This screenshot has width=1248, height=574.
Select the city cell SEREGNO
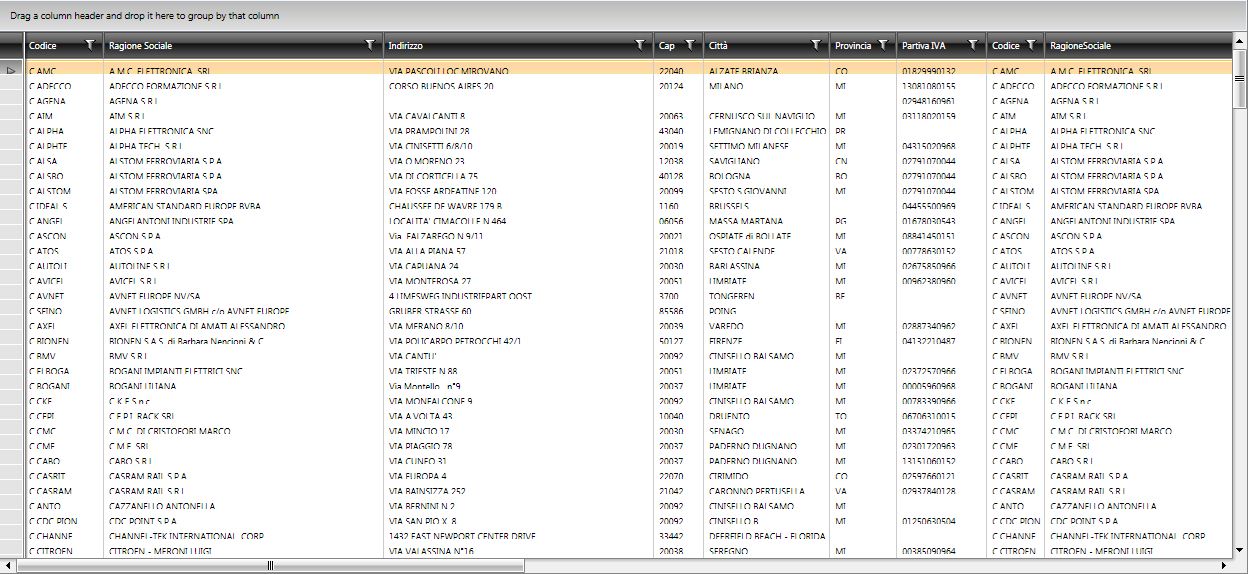point(767,551)
